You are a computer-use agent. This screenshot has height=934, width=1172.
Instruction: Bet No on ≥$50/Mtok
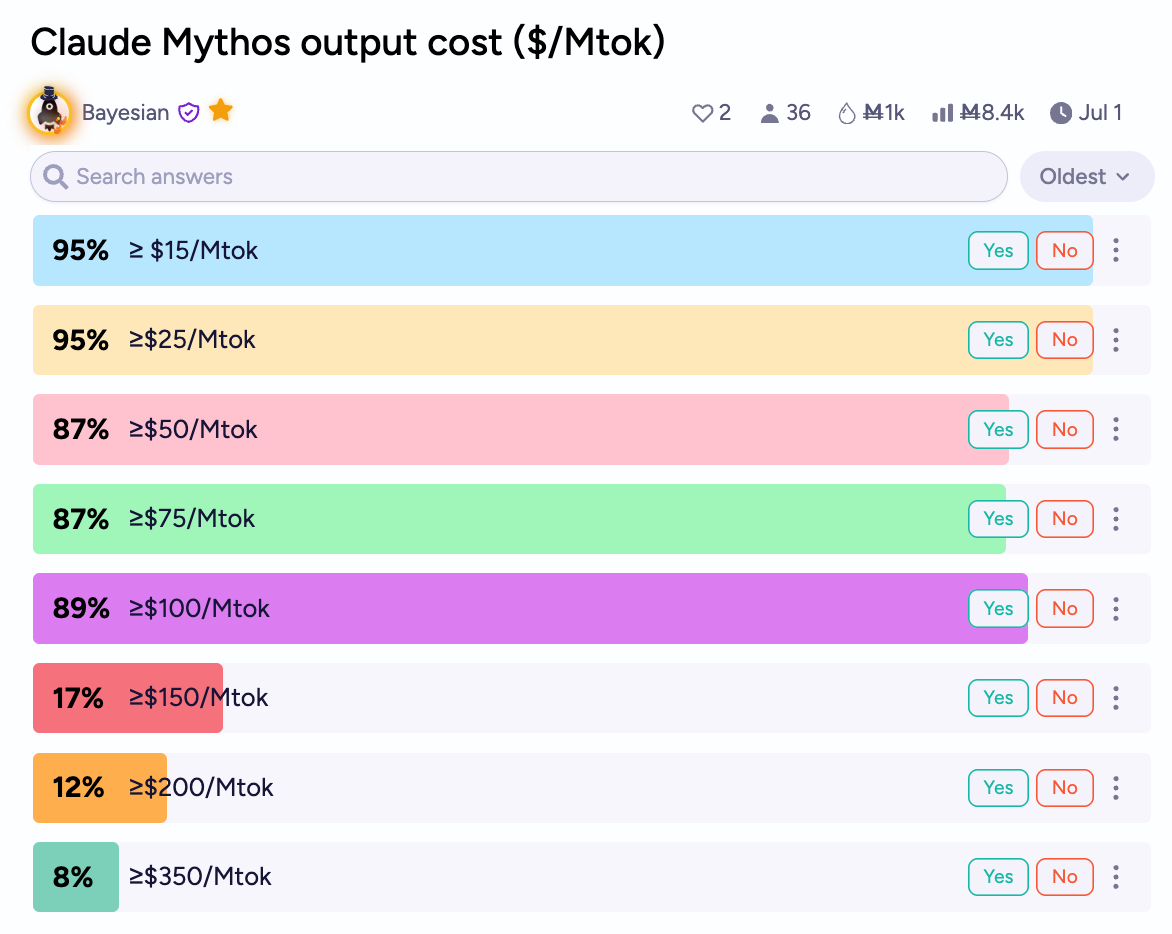pyautogui.click(x=1064, y=430)
